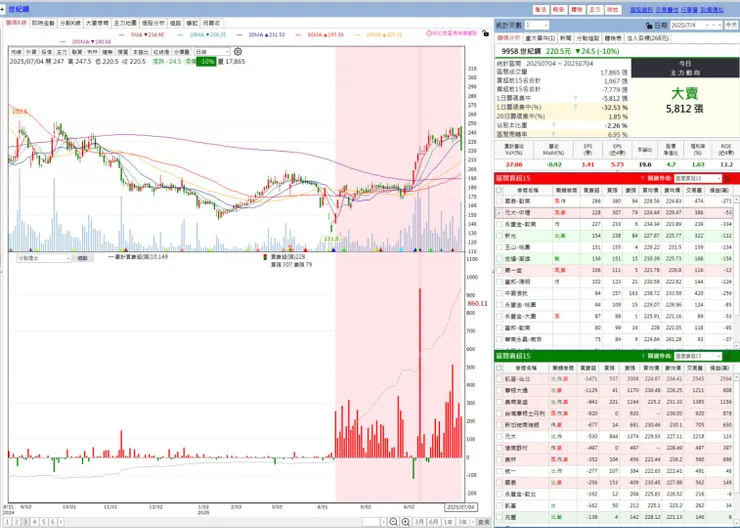Click the green icon right of 賣超15 dropdown
The height and width of the screenshot is (528, 740).
[x=727, y=356]
